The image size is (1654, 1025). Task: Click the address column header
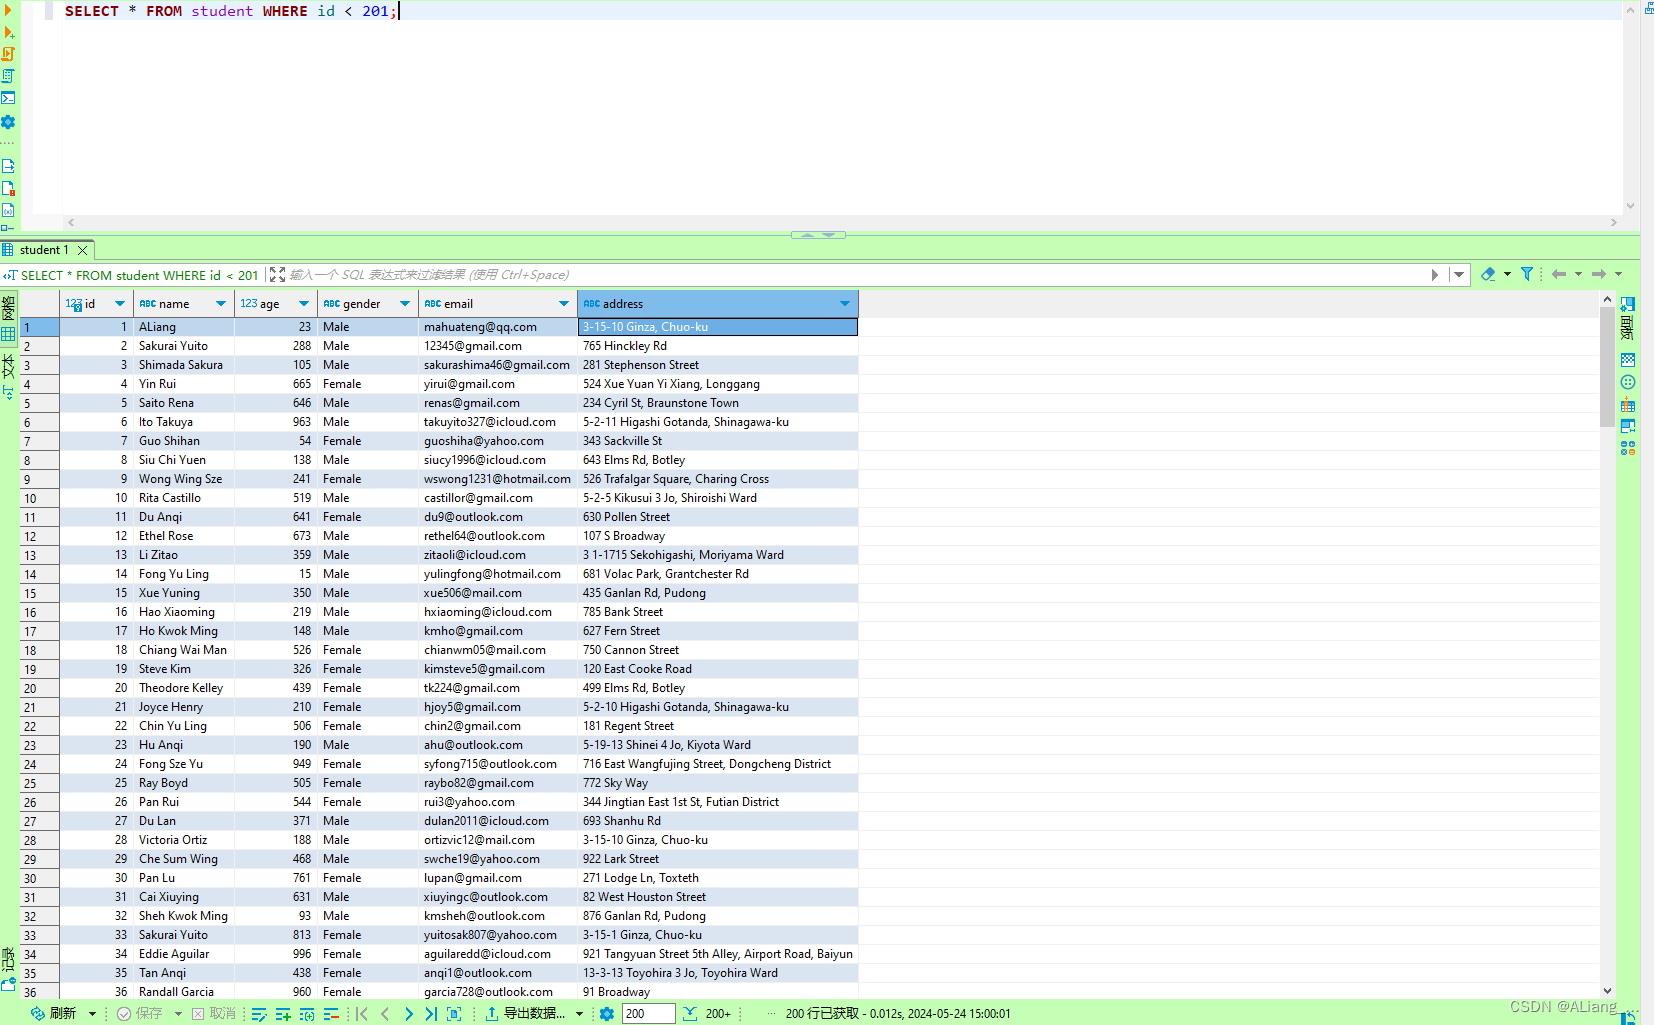[718, 304]
